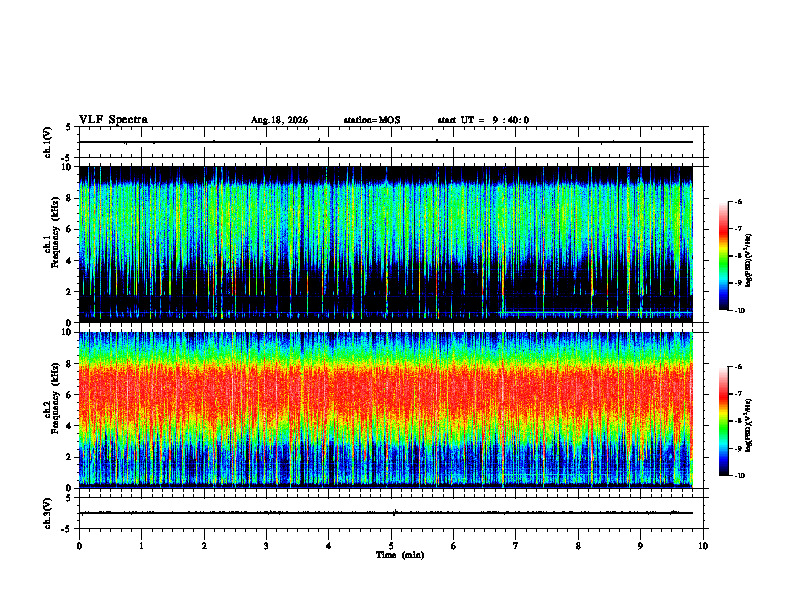Click time axis tick label "7"
This screenshot has width=792, height=612.
(516, 546)
